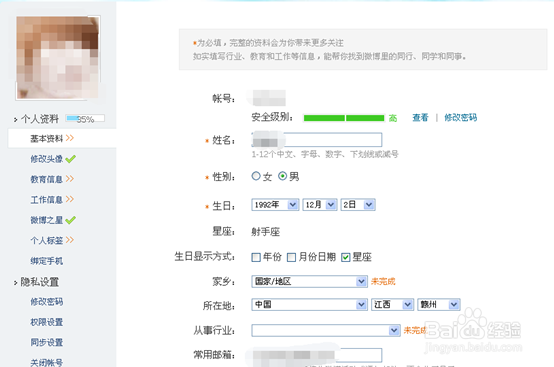The height and width of the screenshot is (367, 554).
Task: Click the green checkmark next to 微博之星
Action: (x=71, y=220)
